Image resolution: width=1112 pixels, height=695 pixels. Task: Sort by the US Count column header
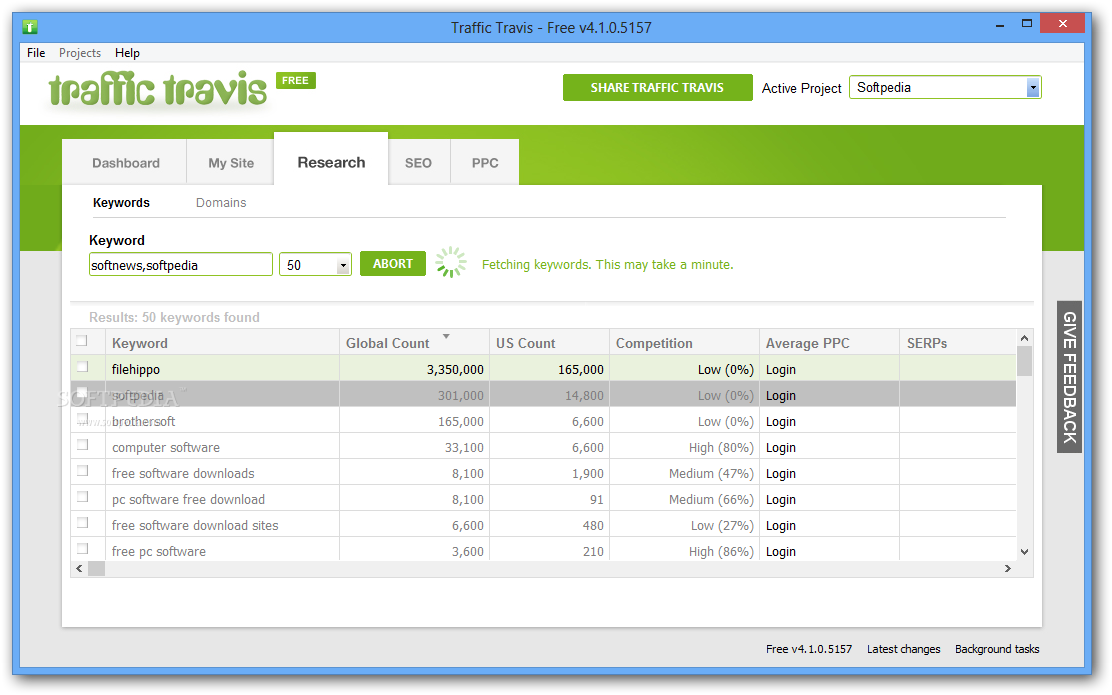click(x=550, y=343)
